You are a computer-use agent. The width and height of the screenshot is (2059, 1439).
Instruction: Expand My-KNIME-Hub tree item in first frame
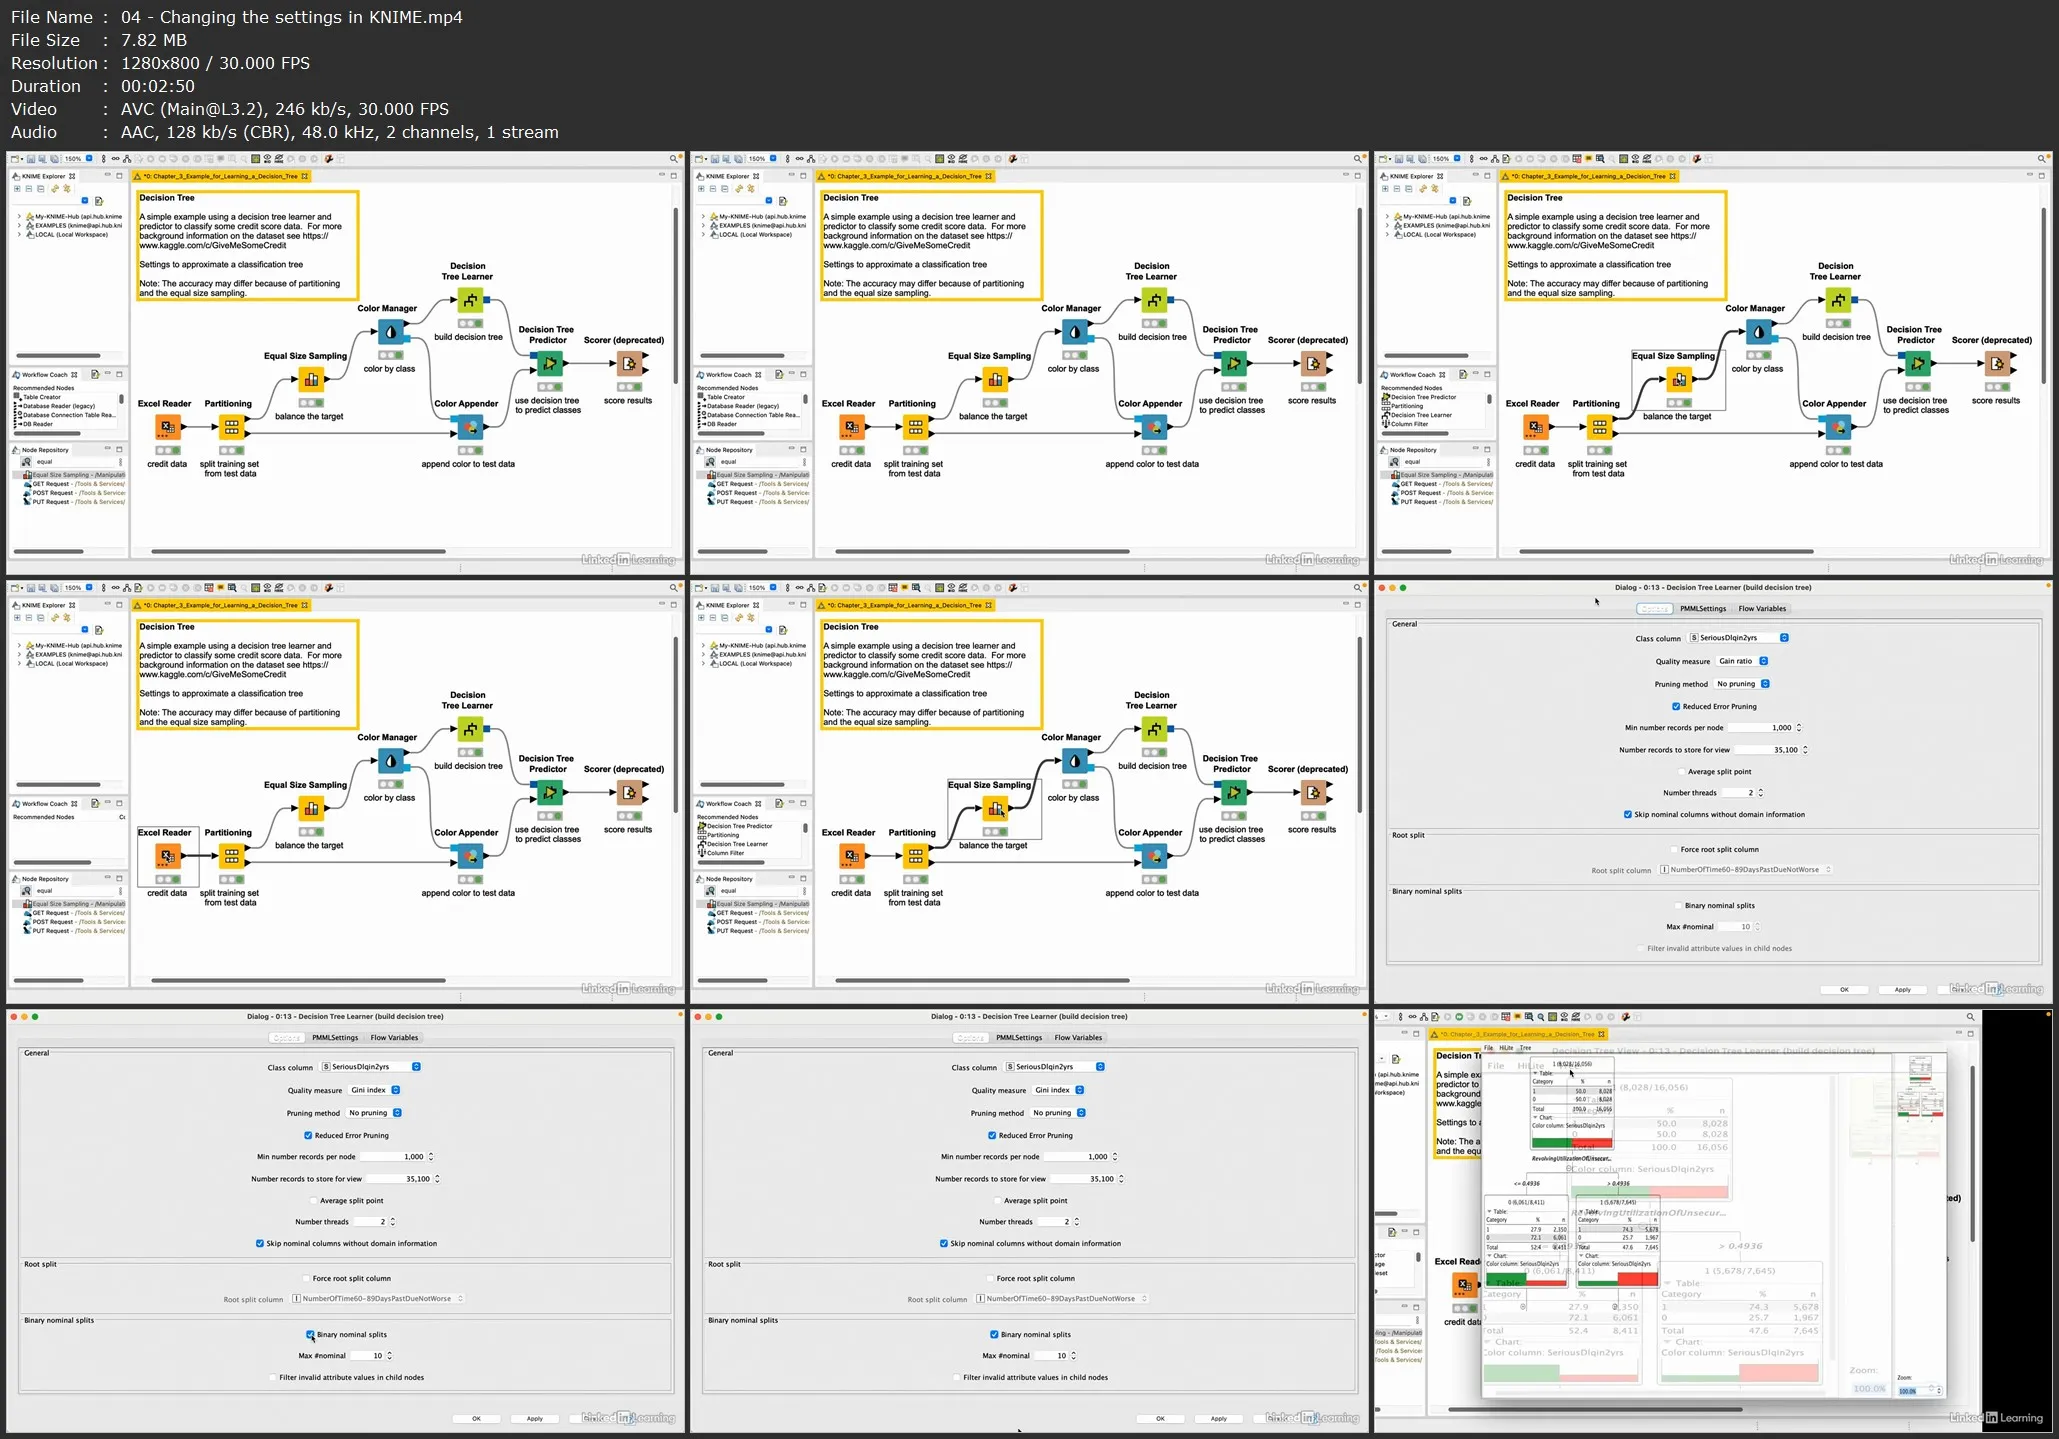coord(19,216)
